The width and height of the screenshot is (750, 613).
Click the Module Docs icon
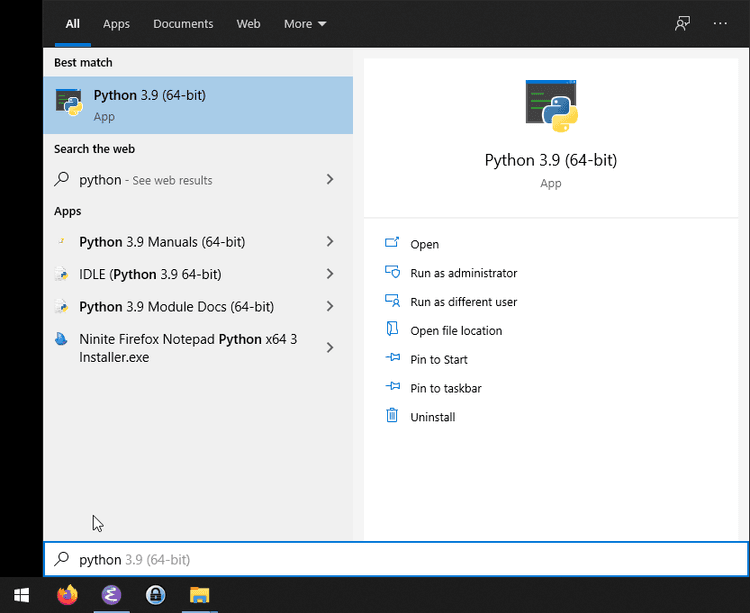click(61, 306)
